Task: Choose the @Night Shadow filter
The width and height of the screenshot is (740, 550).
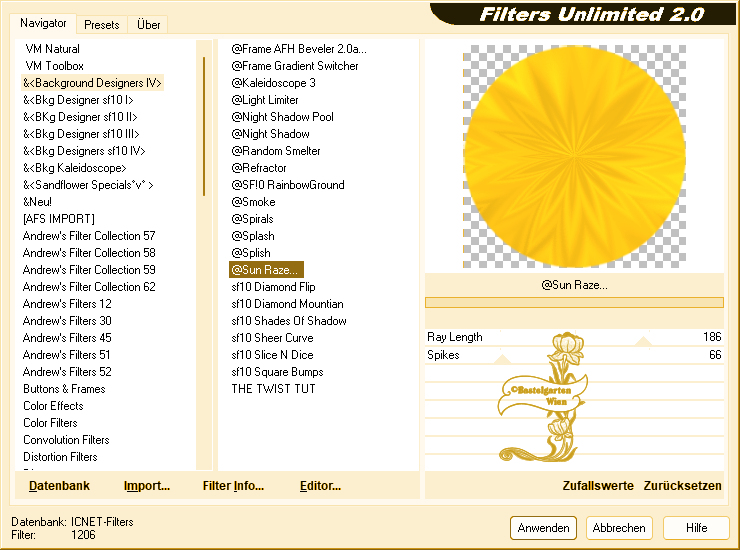Action: pyautogui.click(x=270, y=134)
